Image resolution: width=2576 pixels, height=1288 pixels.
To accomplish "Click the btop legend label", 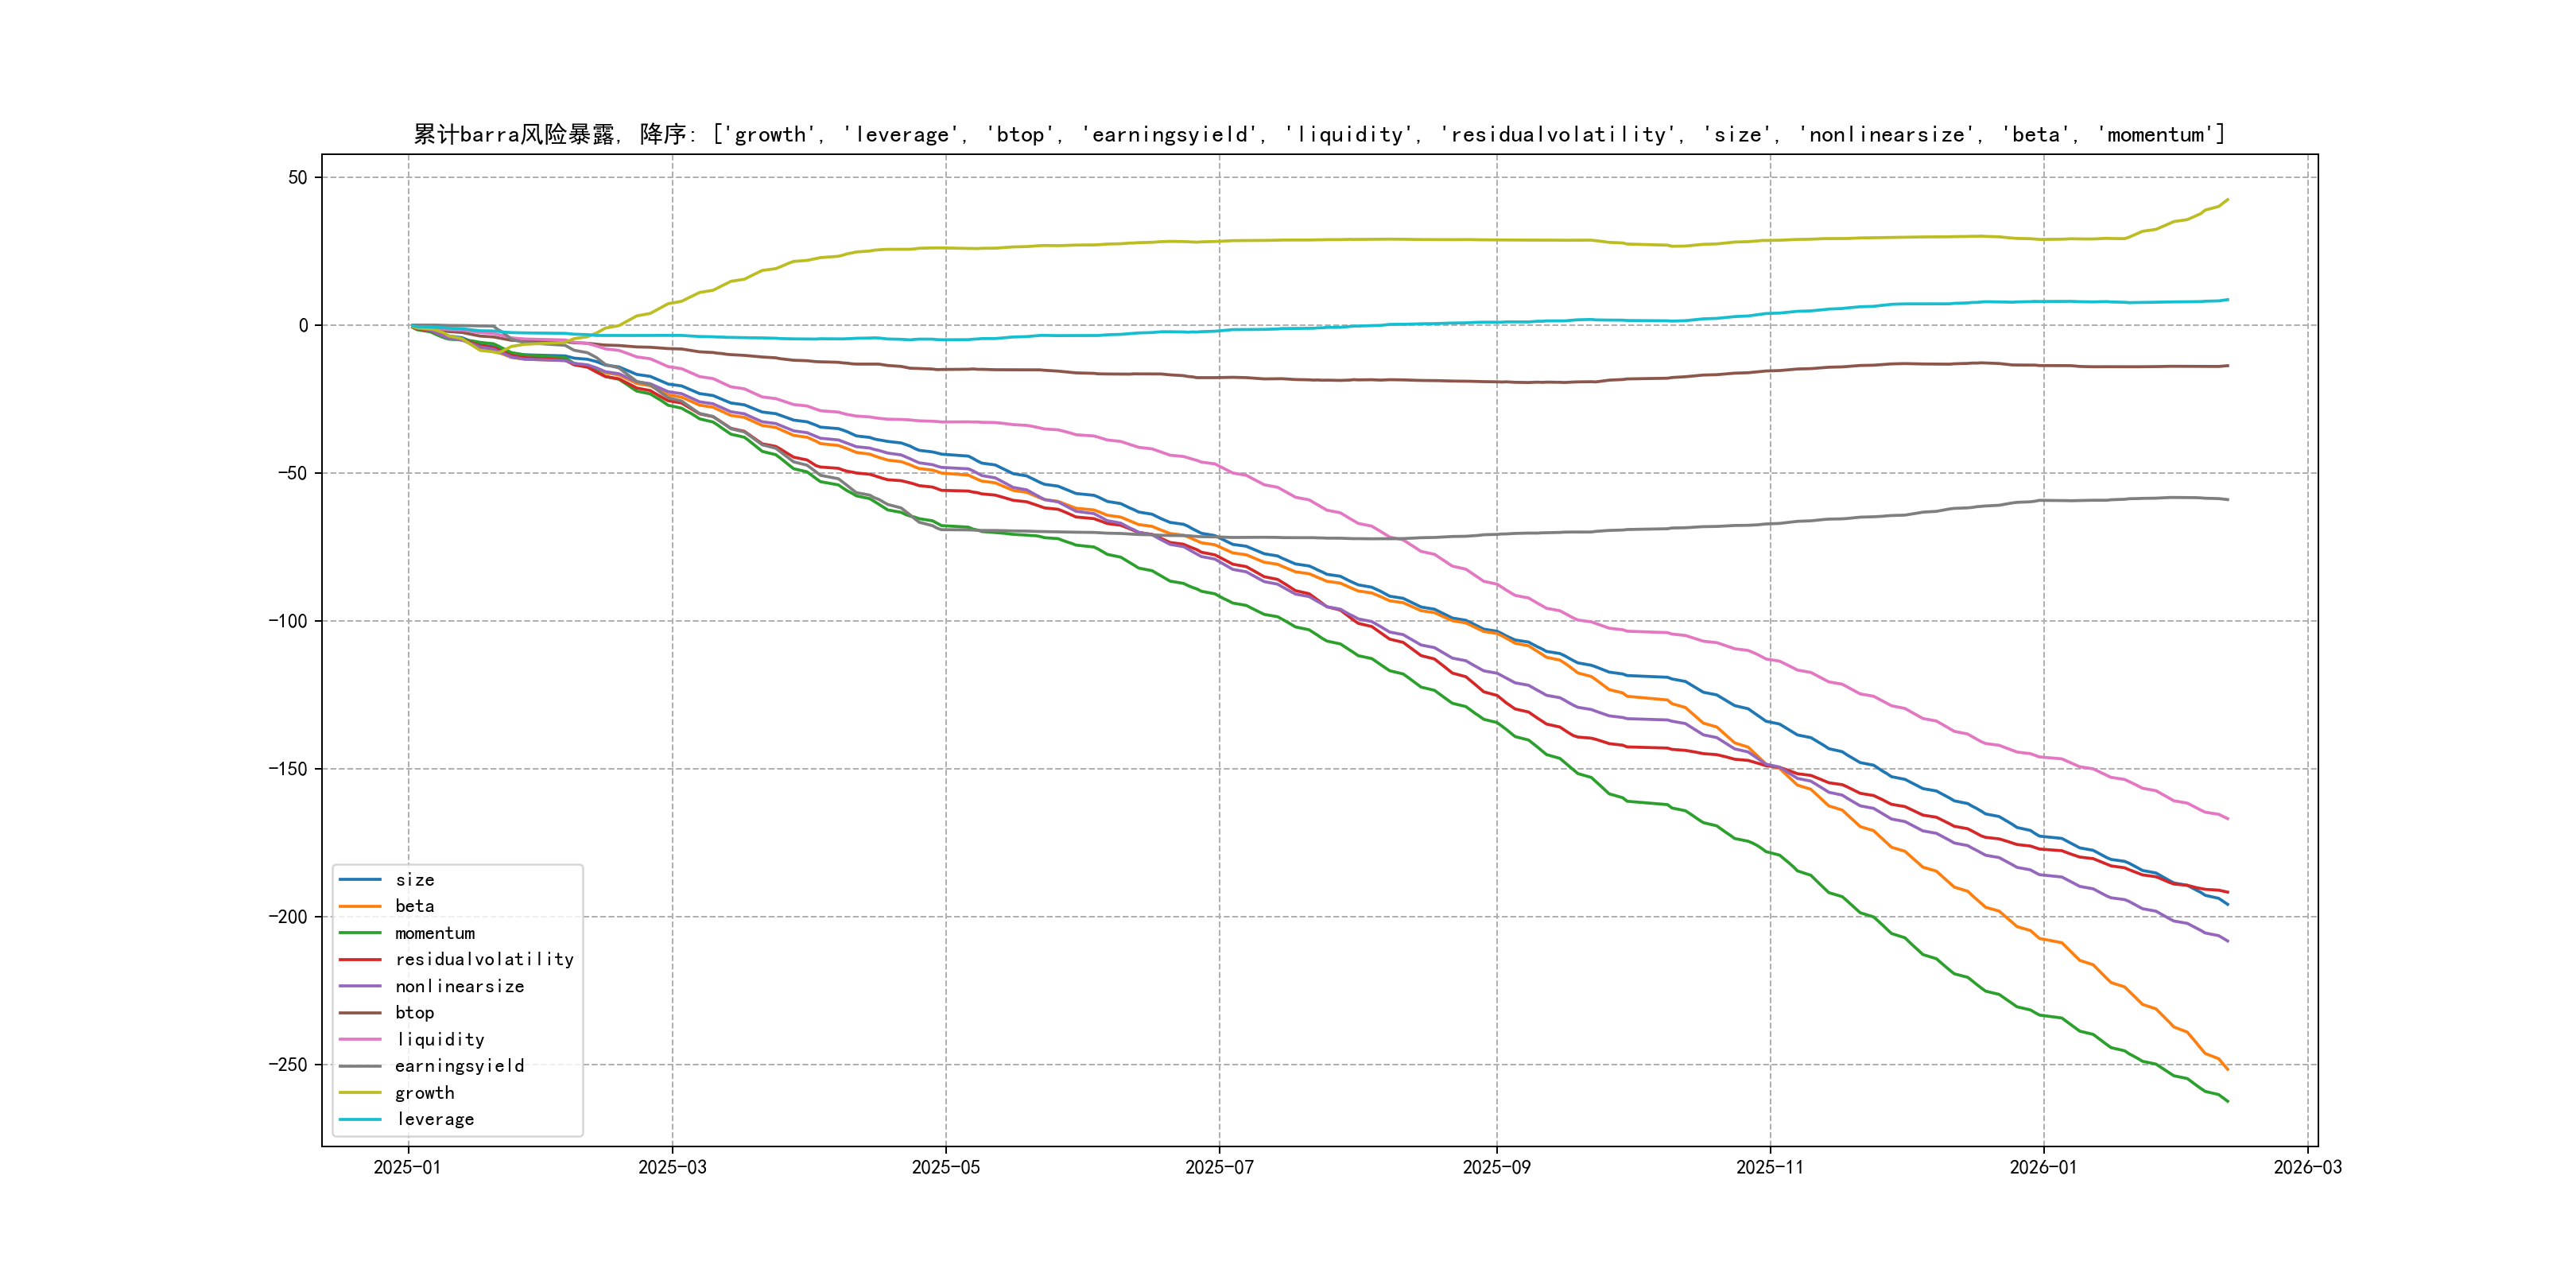I will pyautogui.click(x=414, y=1013).
